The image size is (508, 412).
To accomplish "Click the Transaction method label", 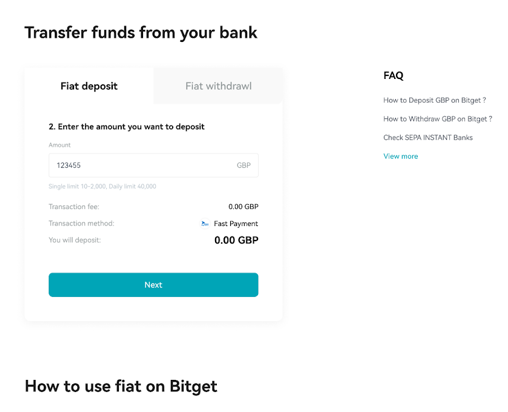I will click(81, 223).
